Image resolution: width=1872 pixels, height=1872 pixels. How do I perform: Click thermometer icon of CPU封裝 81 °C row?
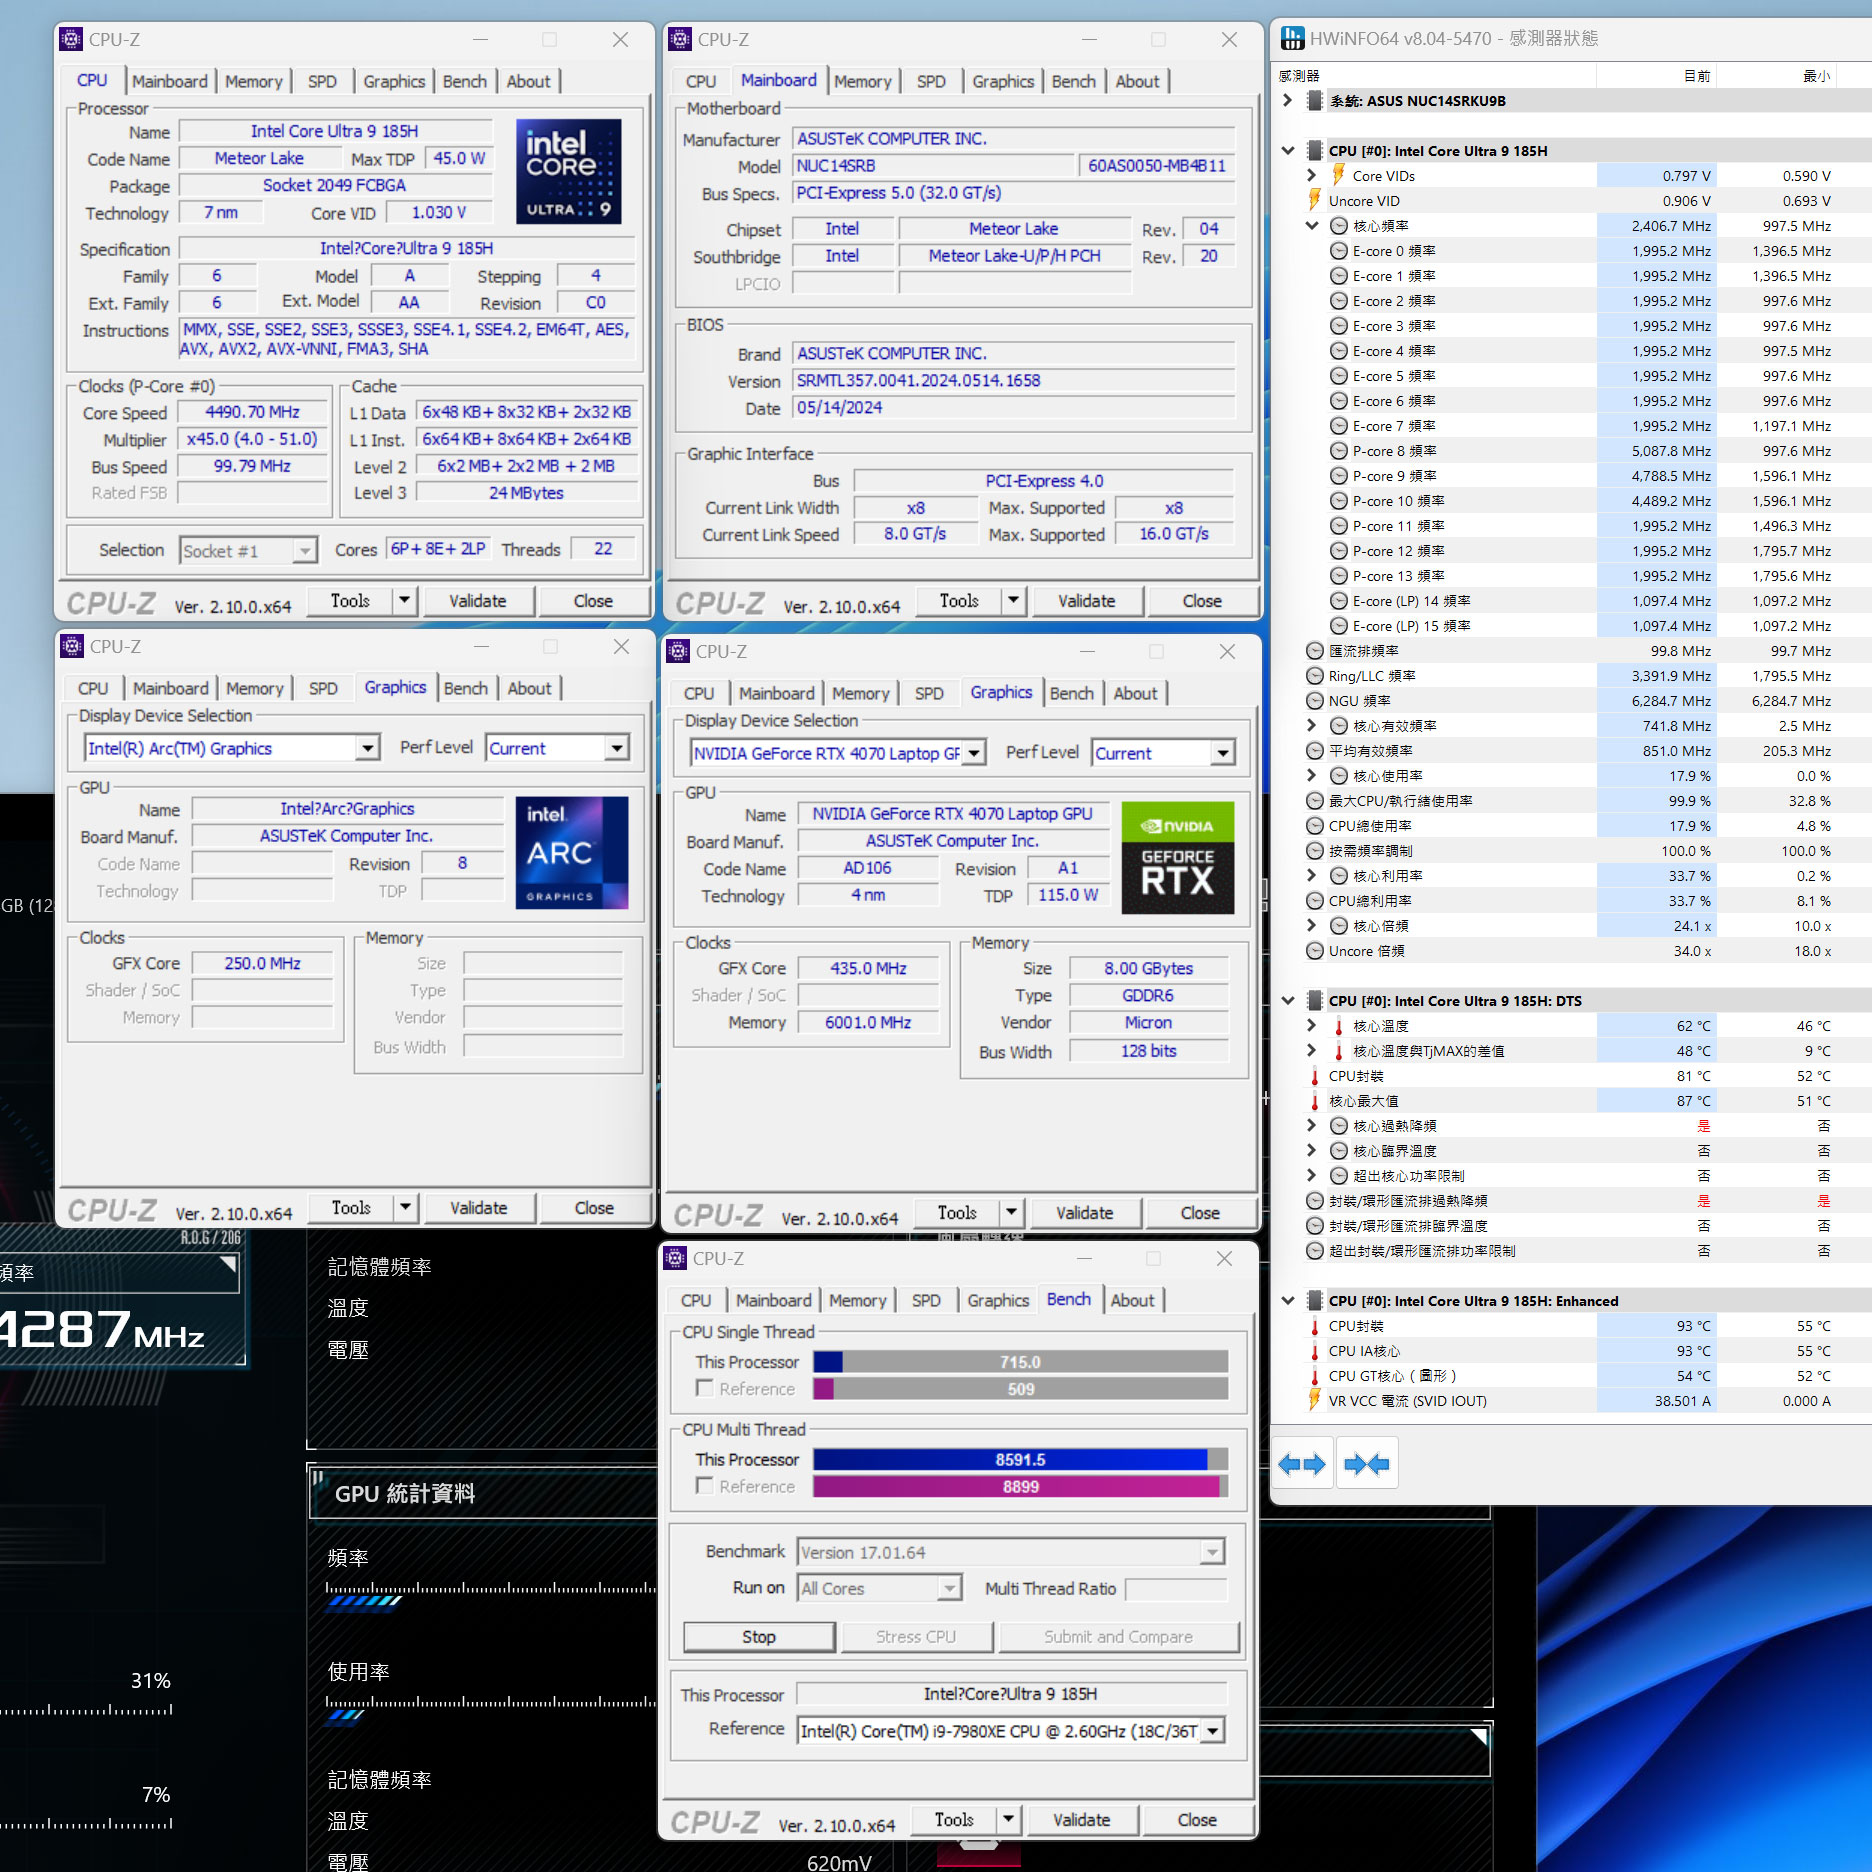tap(1315, 1076)
